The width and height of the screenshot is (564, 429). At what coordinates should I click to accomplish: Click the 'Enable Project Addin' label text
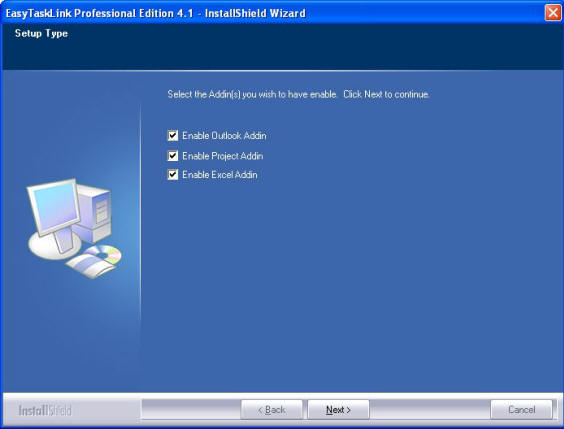tap(223, 156)
